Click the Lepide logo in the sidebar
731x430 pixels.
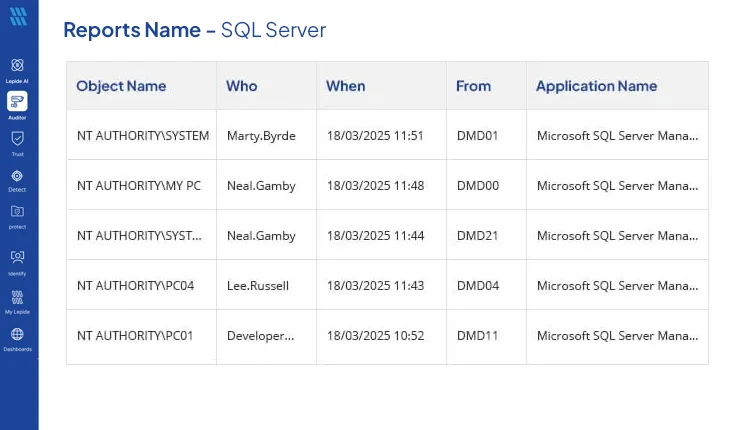(18, 16)
